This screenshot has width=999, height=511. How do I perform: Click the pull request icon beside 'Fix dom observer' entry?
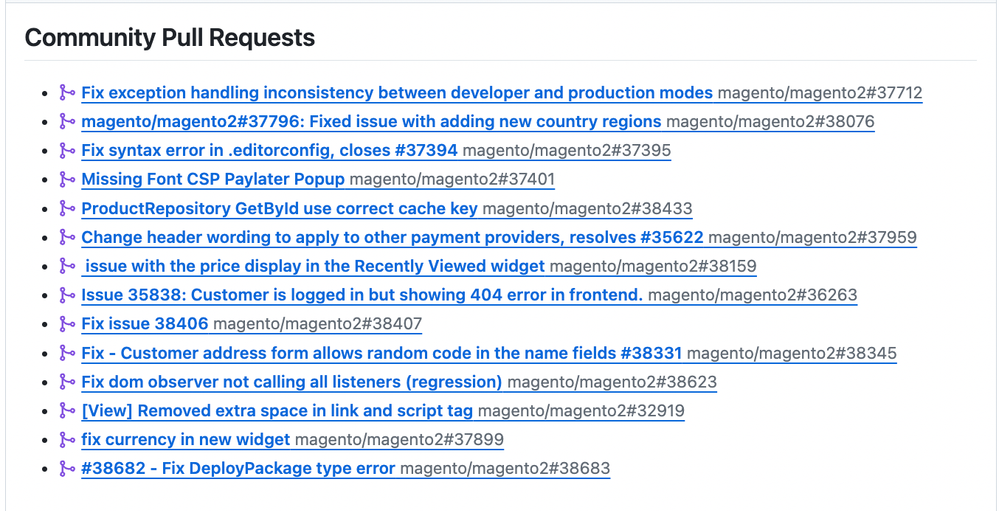point(67,382)
